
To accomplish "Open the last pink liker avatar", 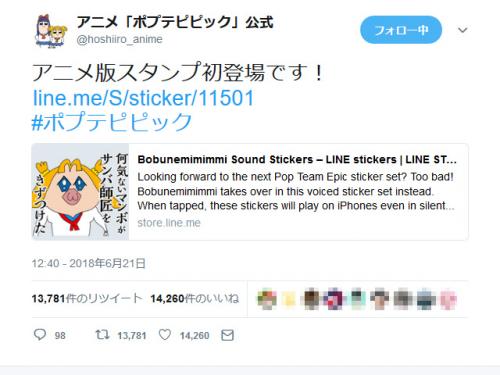I will tap(448, 299).
